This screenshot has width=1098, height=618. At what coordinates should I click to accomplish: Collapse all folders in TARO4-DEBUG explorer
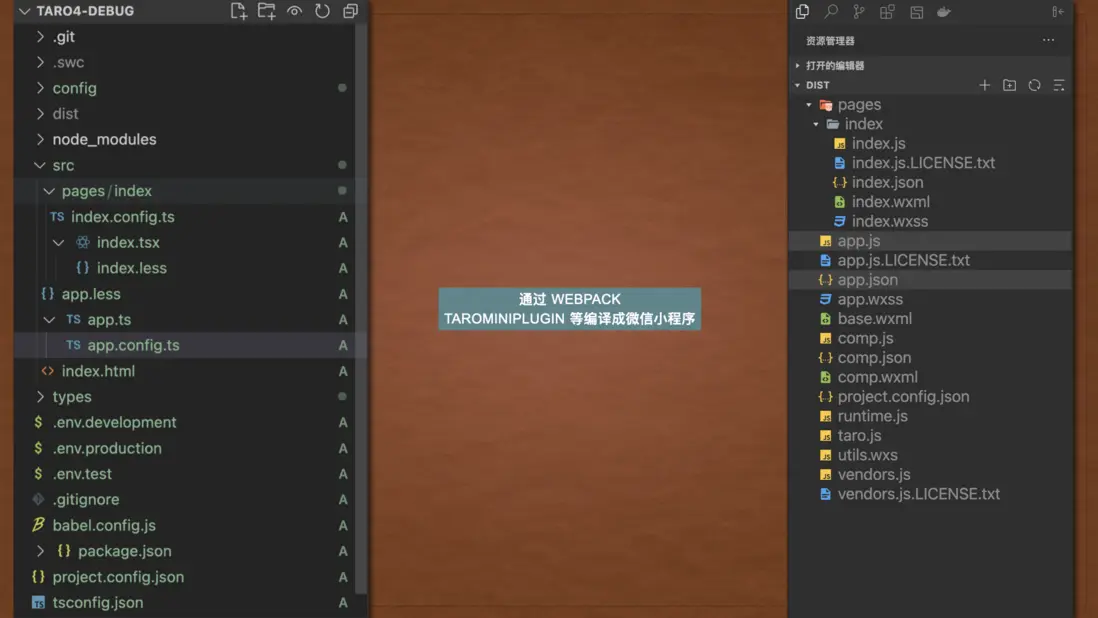click(350, 11)
